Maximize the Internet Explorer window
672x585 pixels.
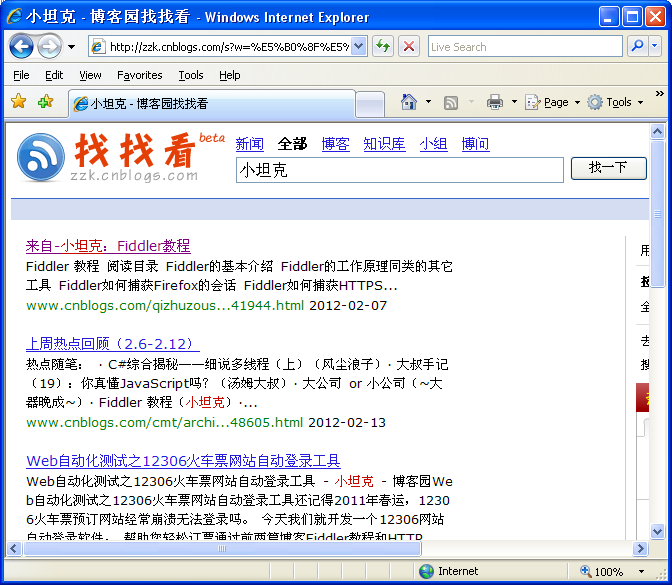pos(632,17)
